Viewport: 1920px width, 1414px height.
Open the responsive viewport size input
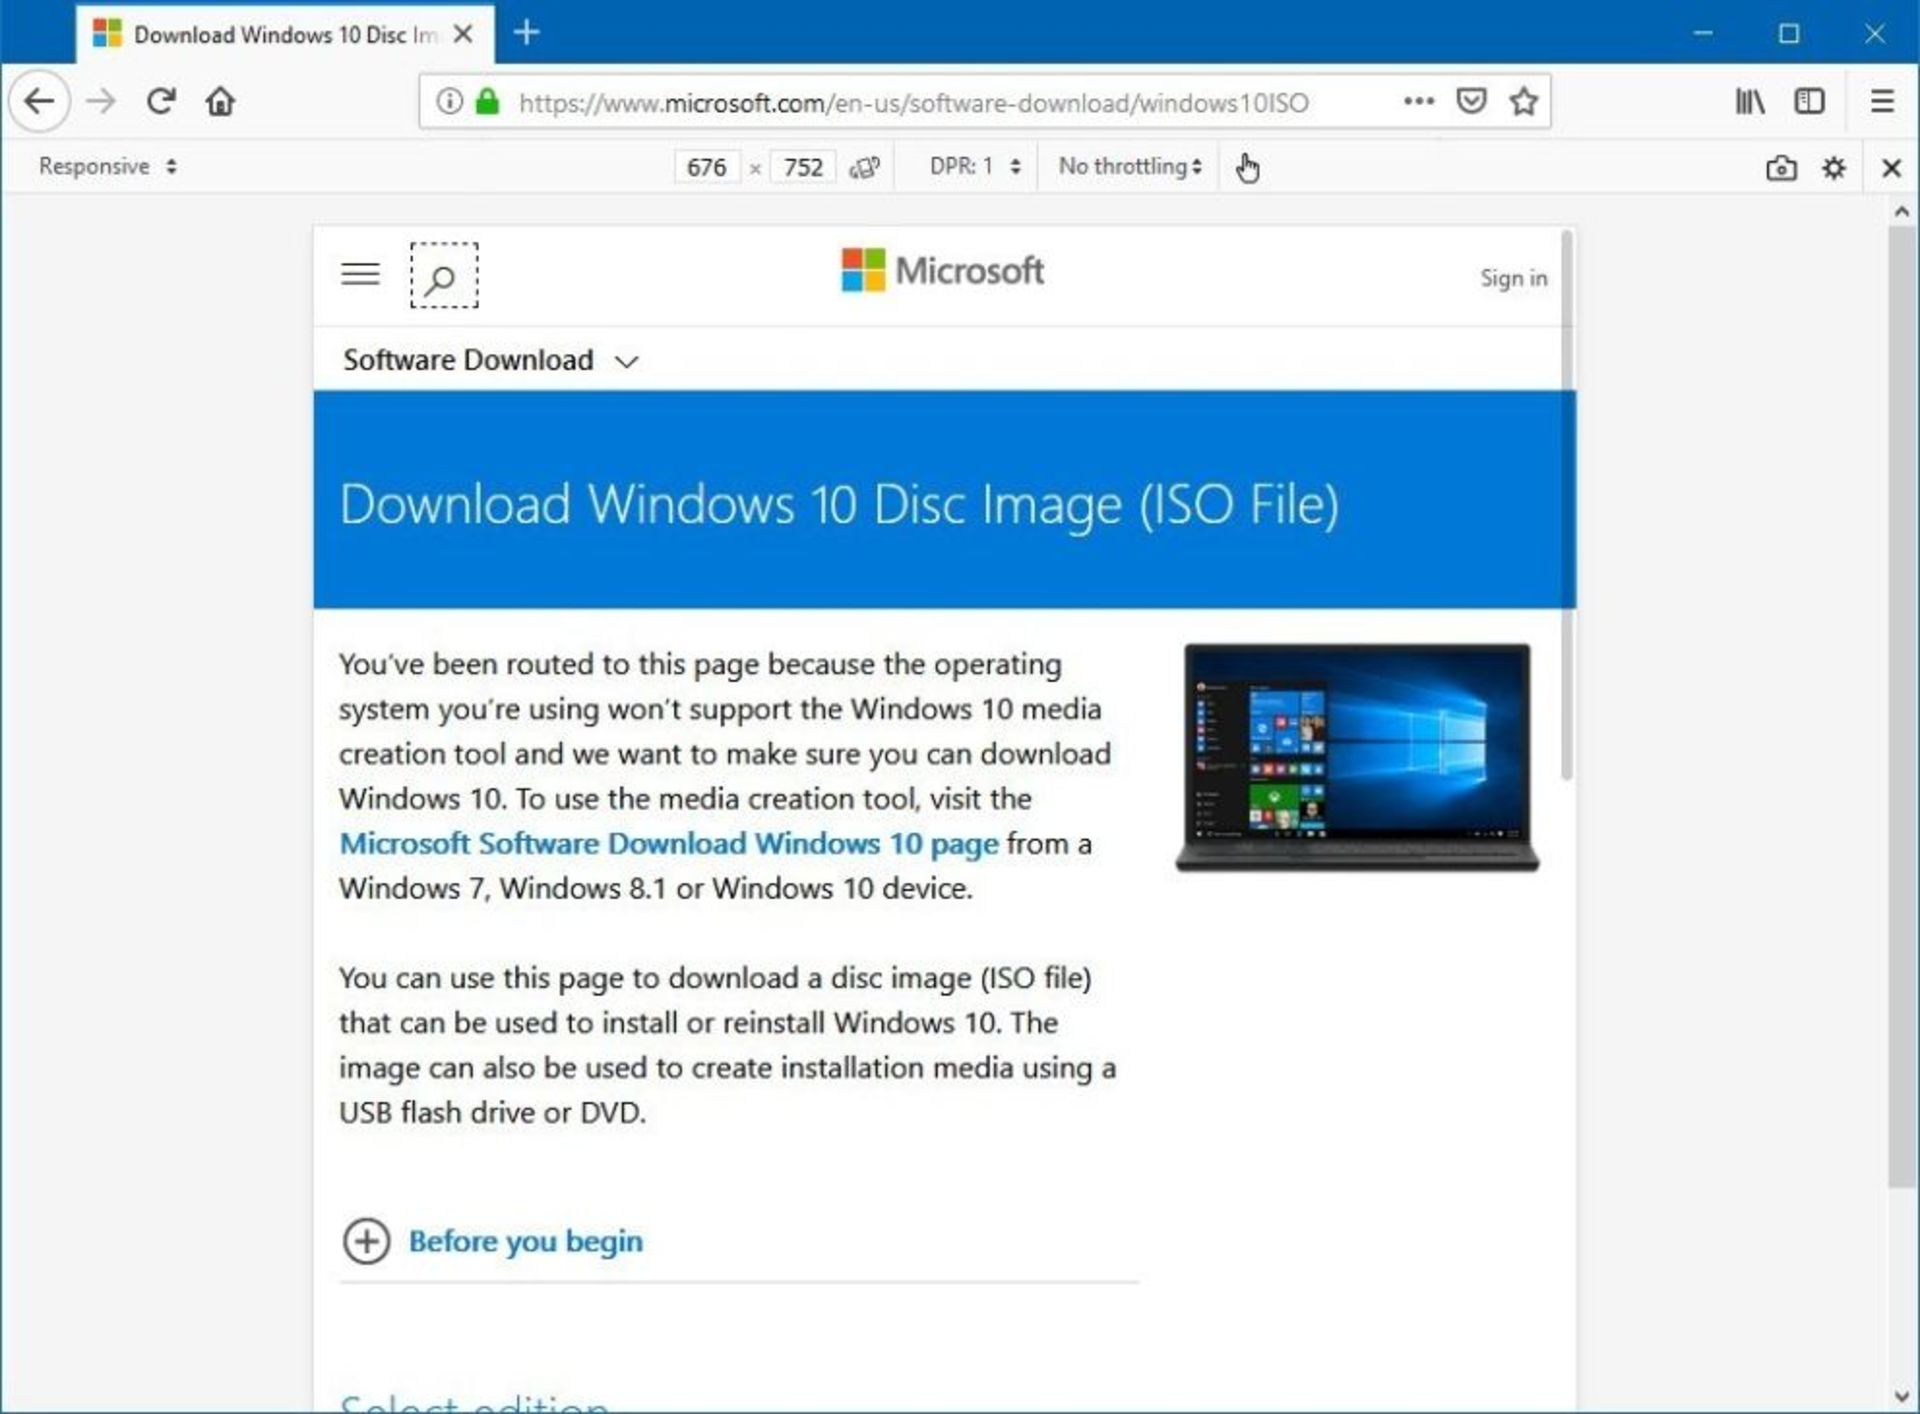[x=704, y=165]
